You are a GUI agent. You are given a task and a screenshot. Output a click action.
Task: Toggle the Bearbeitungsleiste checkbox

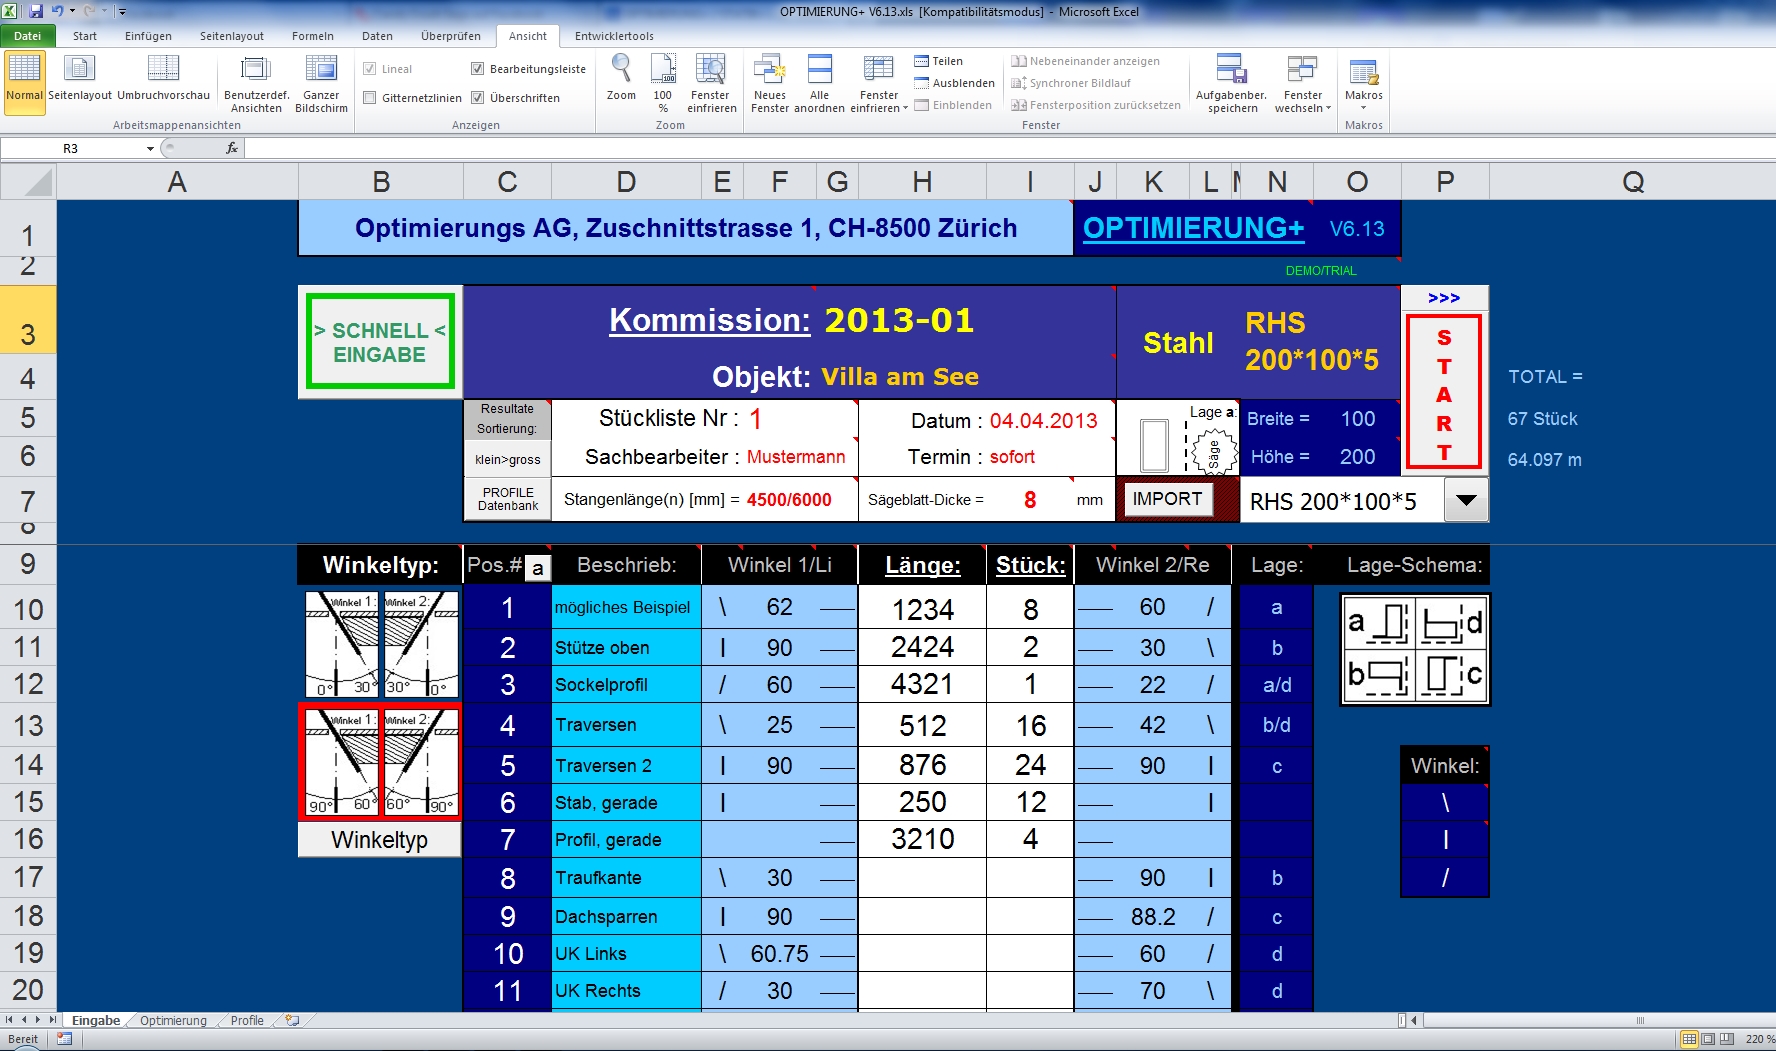click(x=478, y=69)
